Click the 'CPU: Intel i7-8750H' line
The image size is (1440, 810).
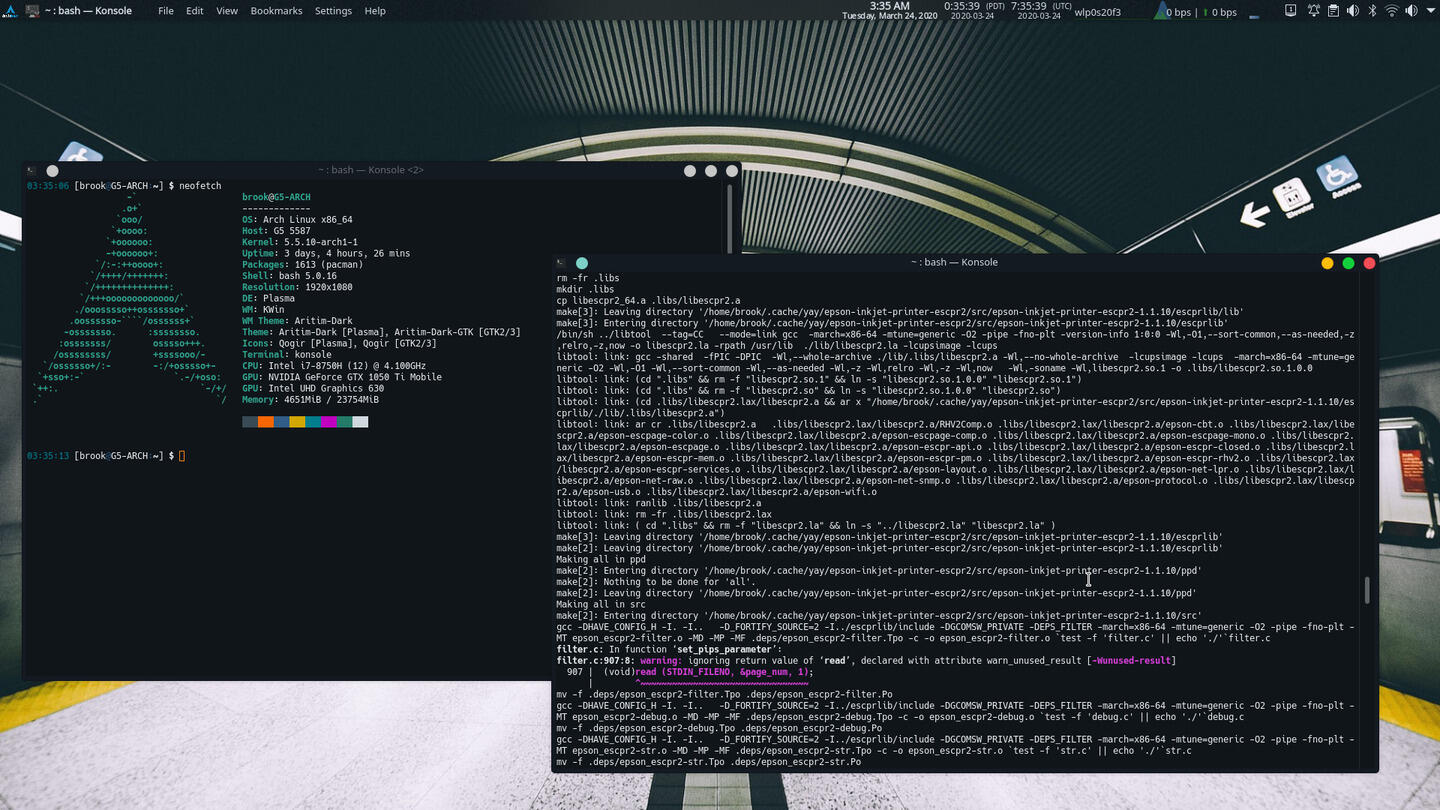(334, 366)
